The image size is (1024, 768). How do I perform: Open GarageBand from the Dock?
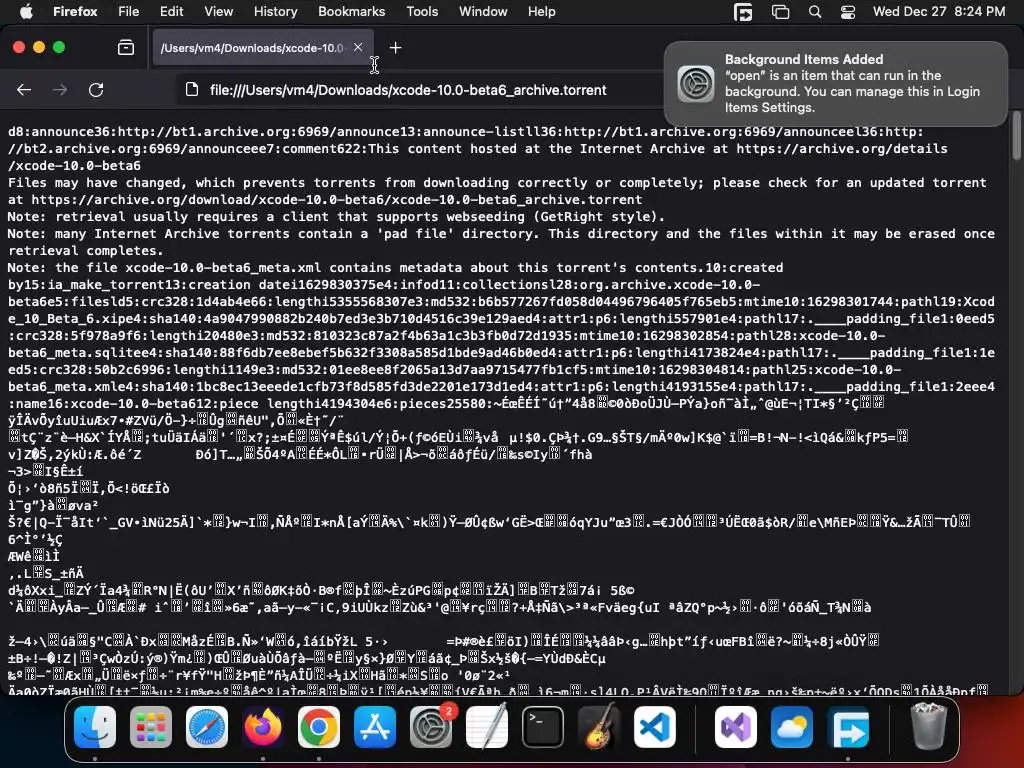pos(599,727)
